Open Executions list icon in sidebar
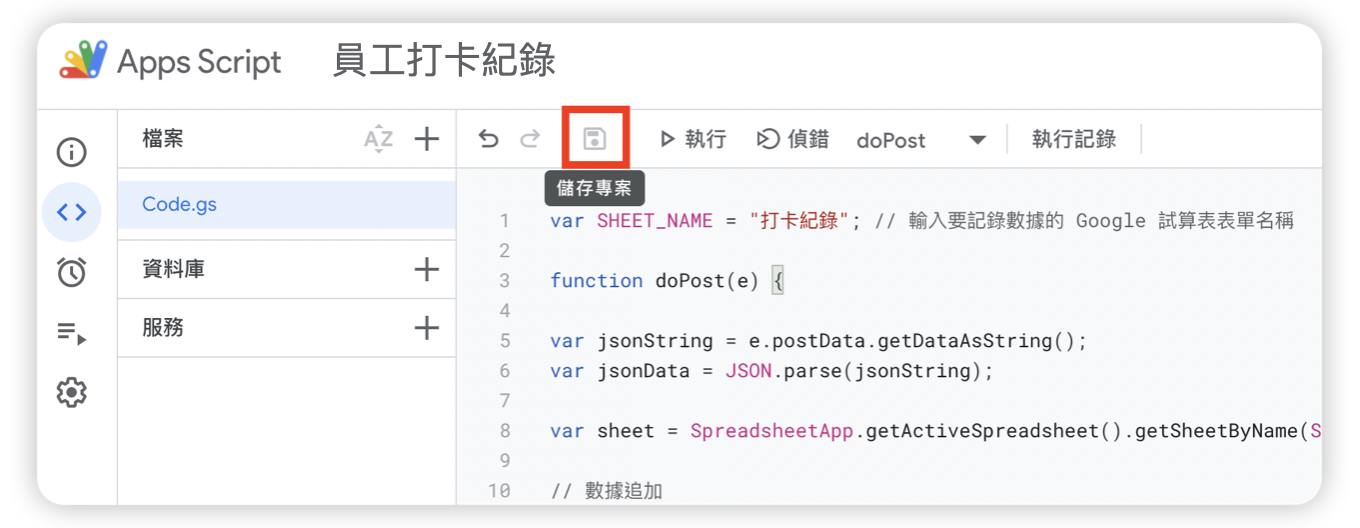The height and width of the screenshot is (528, 1360). click(71, 333)
